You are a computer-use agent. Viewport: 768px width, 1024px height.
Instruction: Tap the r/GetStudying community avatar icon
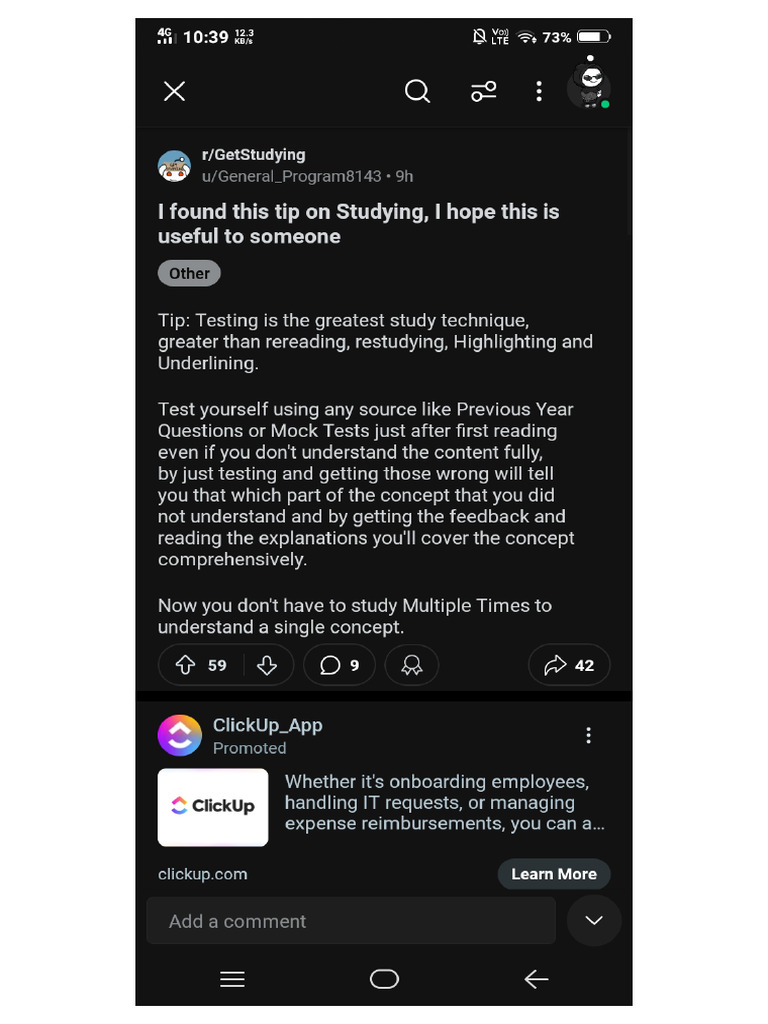click(174, 166)
